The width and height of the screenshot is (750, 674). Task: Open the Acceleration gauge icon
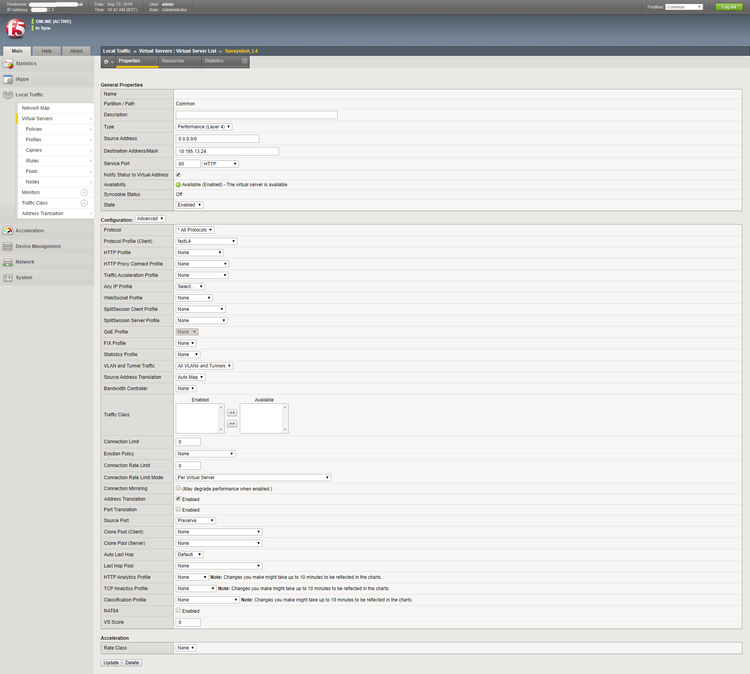pyautogui.click(x=8, y=231)
